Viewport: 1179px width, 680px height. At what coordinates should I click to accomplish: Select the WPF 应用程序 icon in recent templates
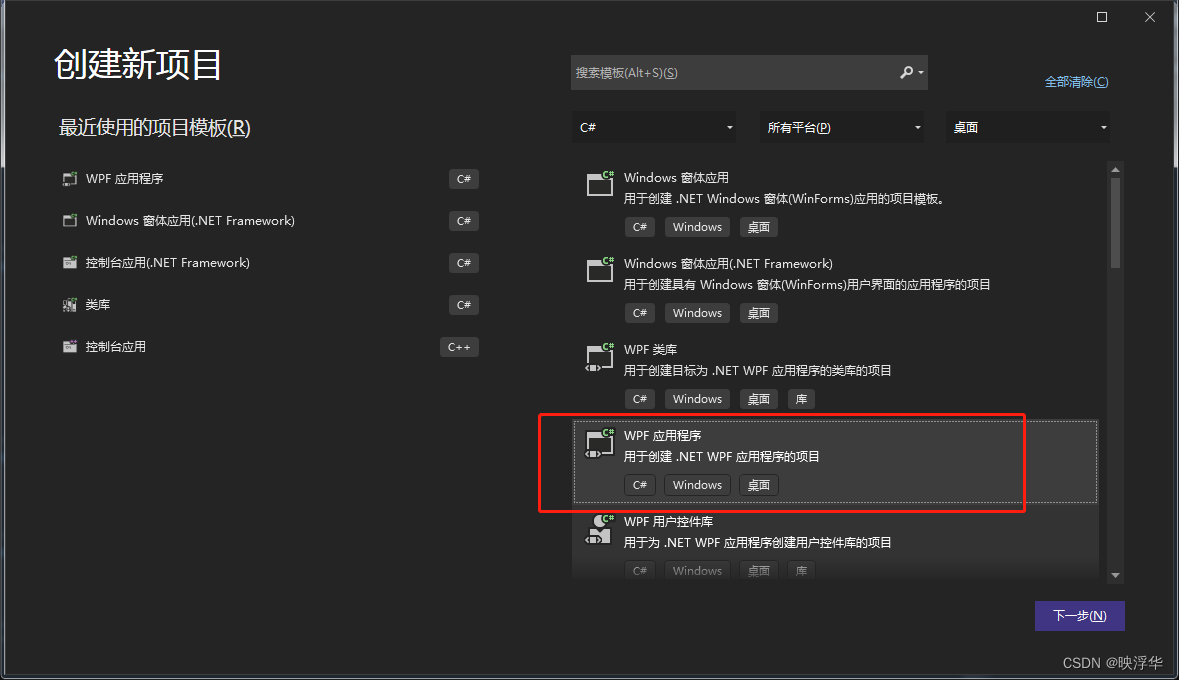click(69, 178)
